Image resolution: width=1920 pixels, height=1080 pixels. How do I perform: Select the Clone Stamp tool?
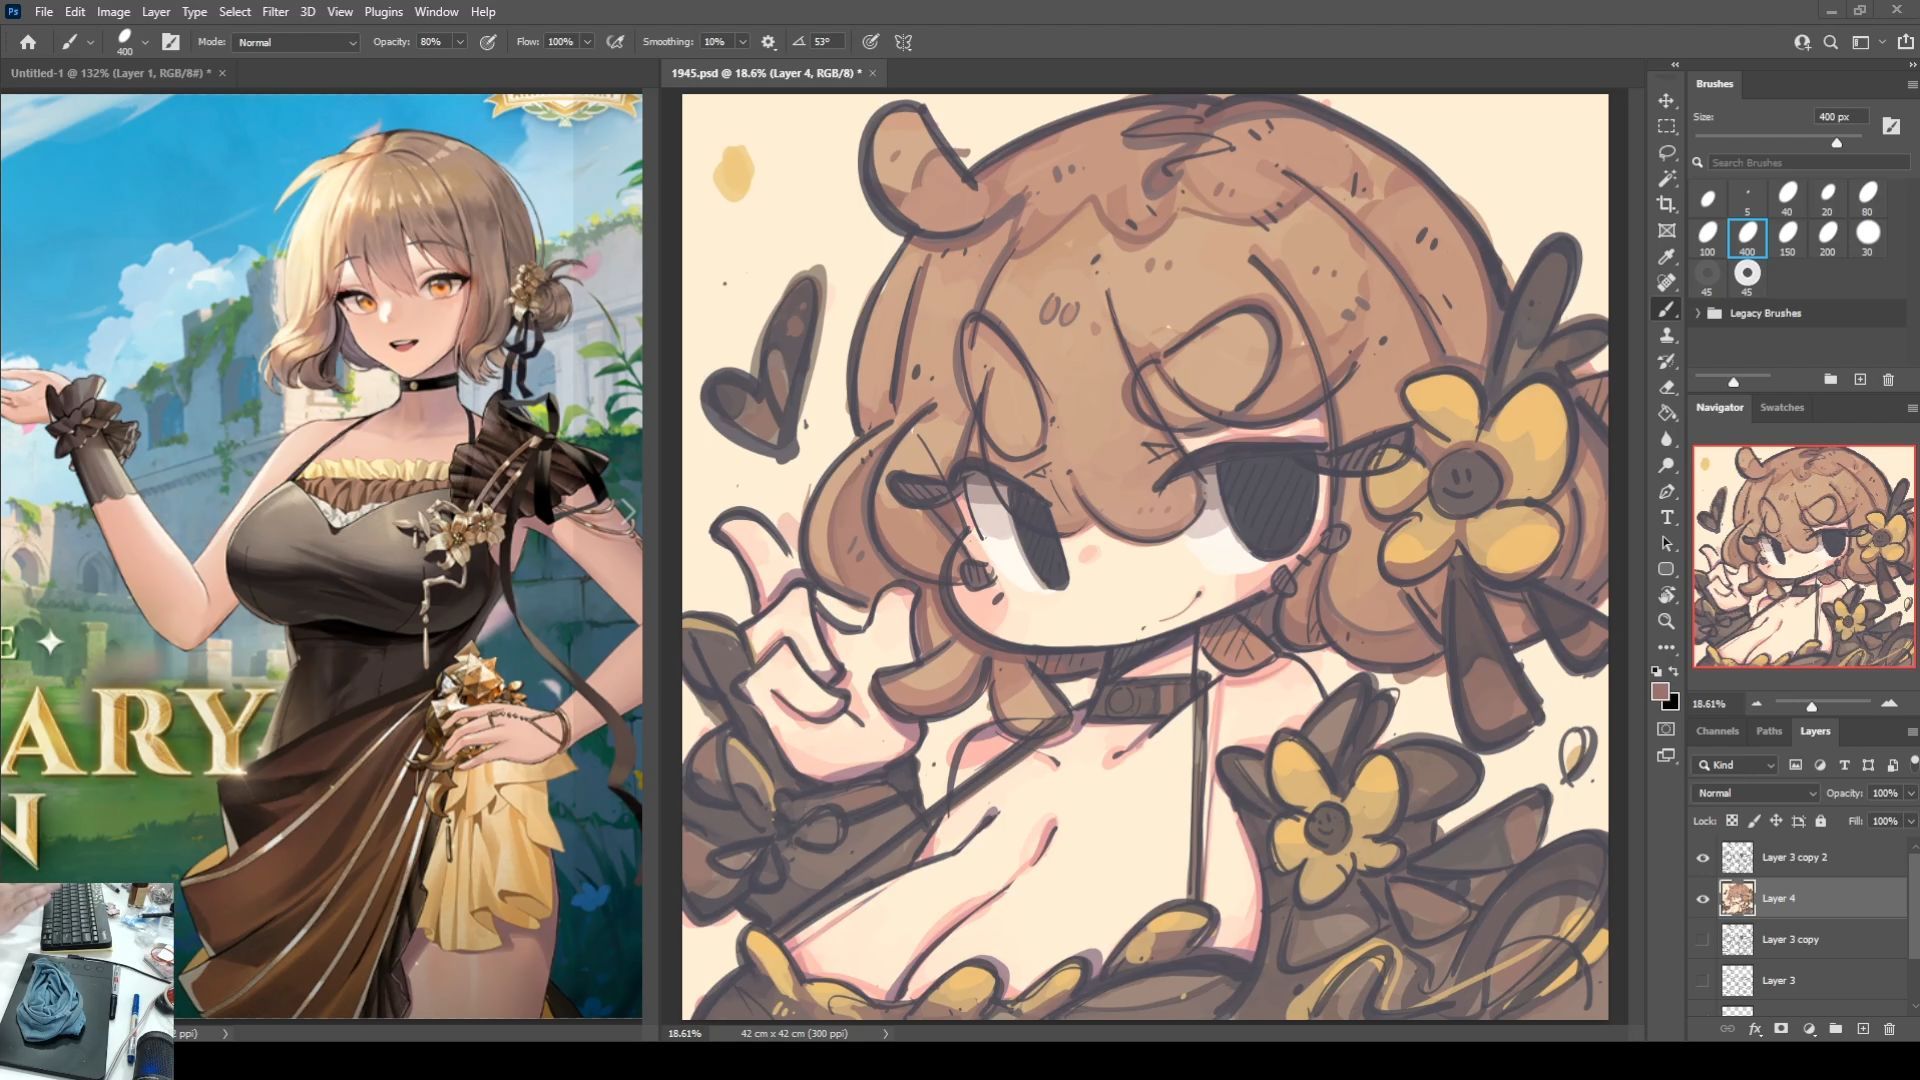click(x=1666, y=336)
